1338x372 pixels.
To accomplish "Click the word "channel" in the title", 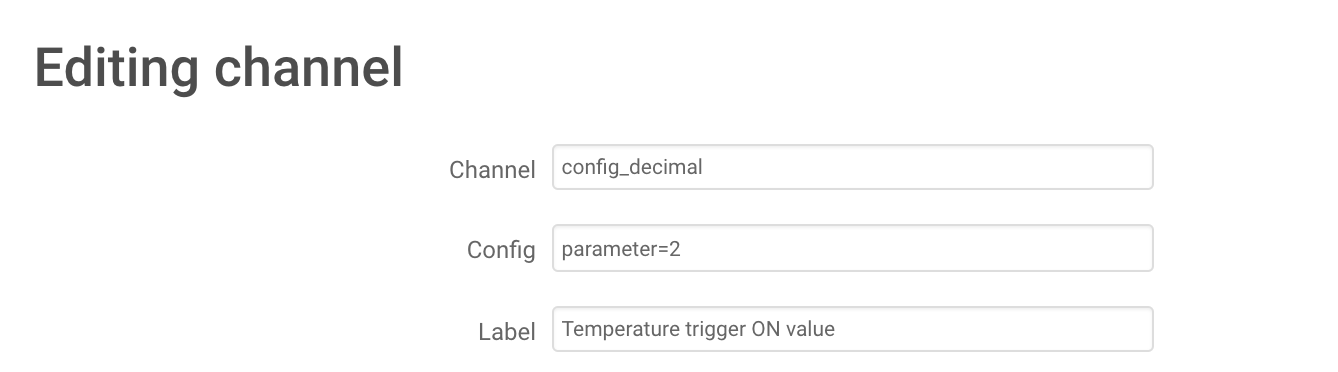I will [x=309, y=68].
